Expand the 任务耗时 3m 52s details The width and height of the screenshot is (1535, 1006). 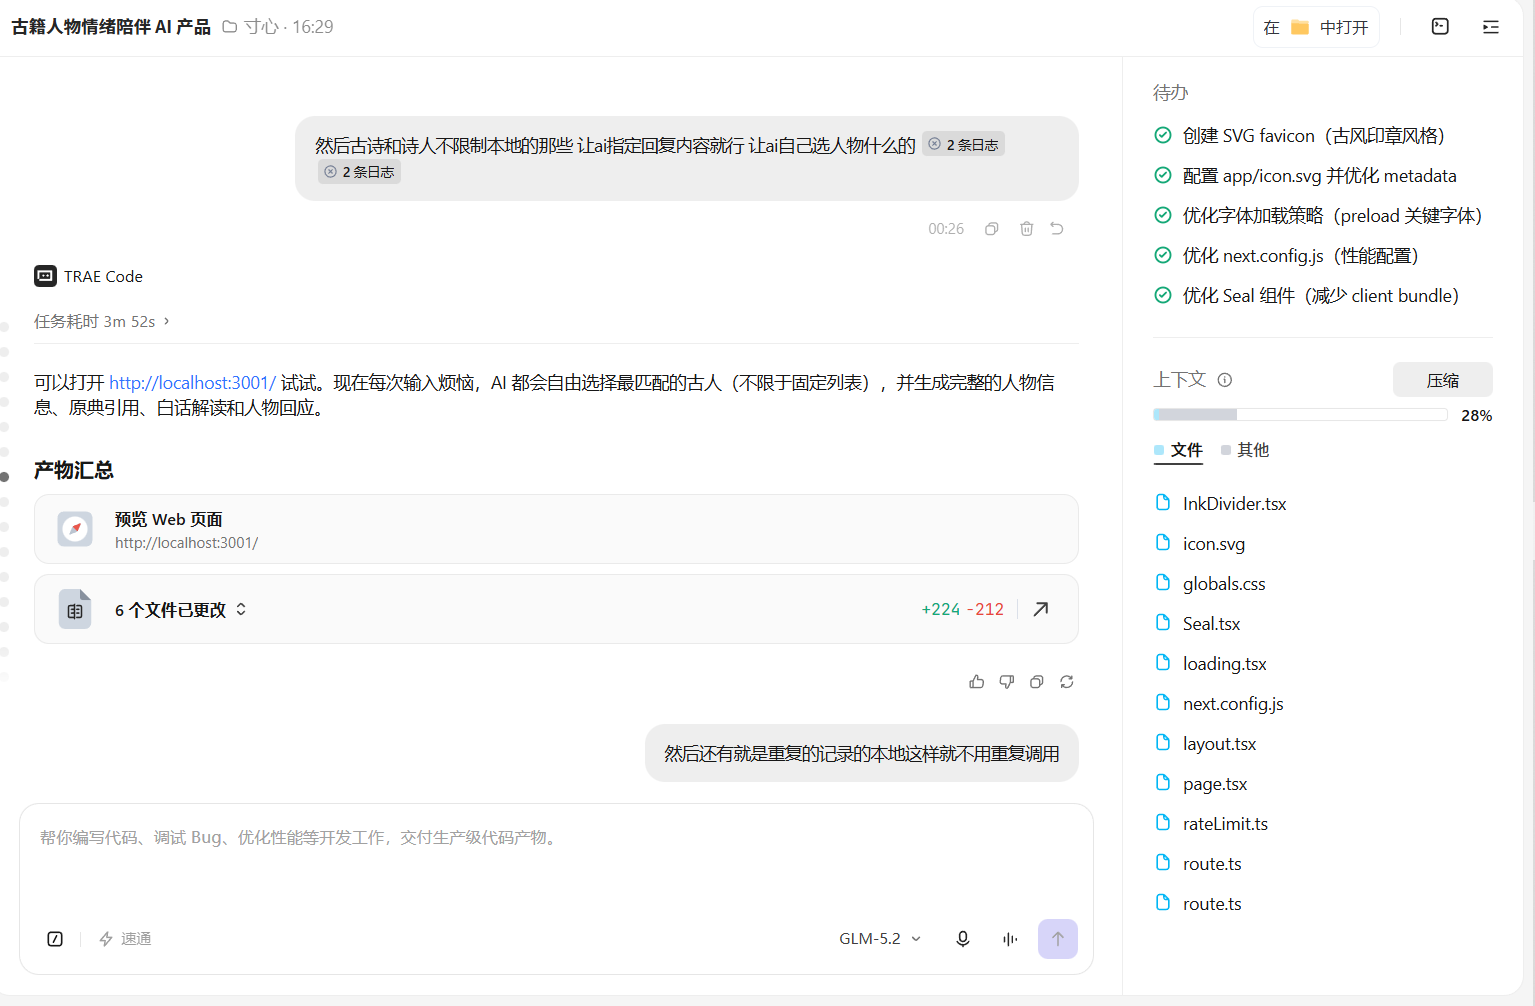point(102,321)
